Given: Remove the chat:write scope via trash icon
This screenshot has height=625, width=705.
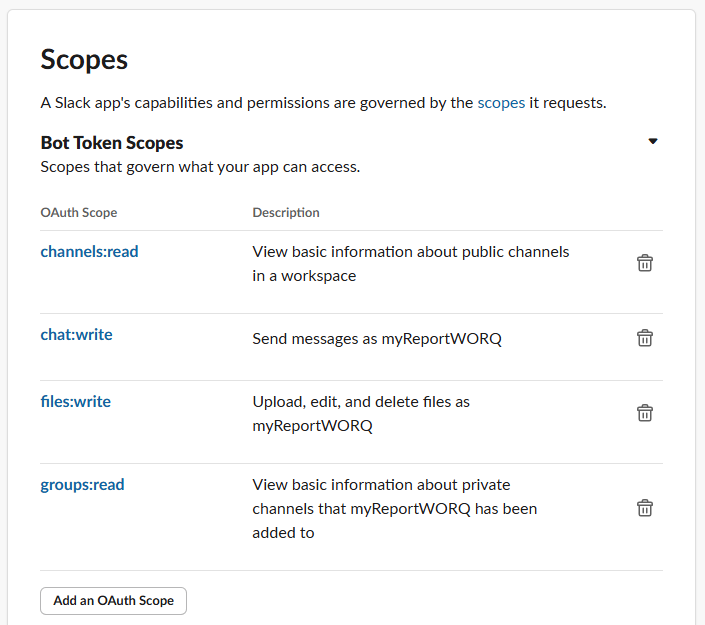Looking at the screenshot, I should tap(645, 338).
